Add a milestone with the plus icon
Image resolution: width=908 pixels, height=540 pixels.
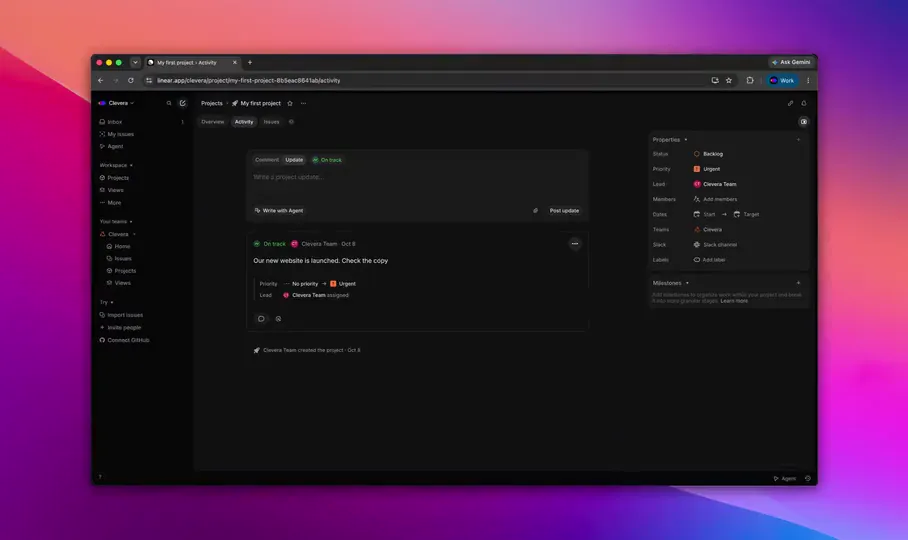coord(799,283)
